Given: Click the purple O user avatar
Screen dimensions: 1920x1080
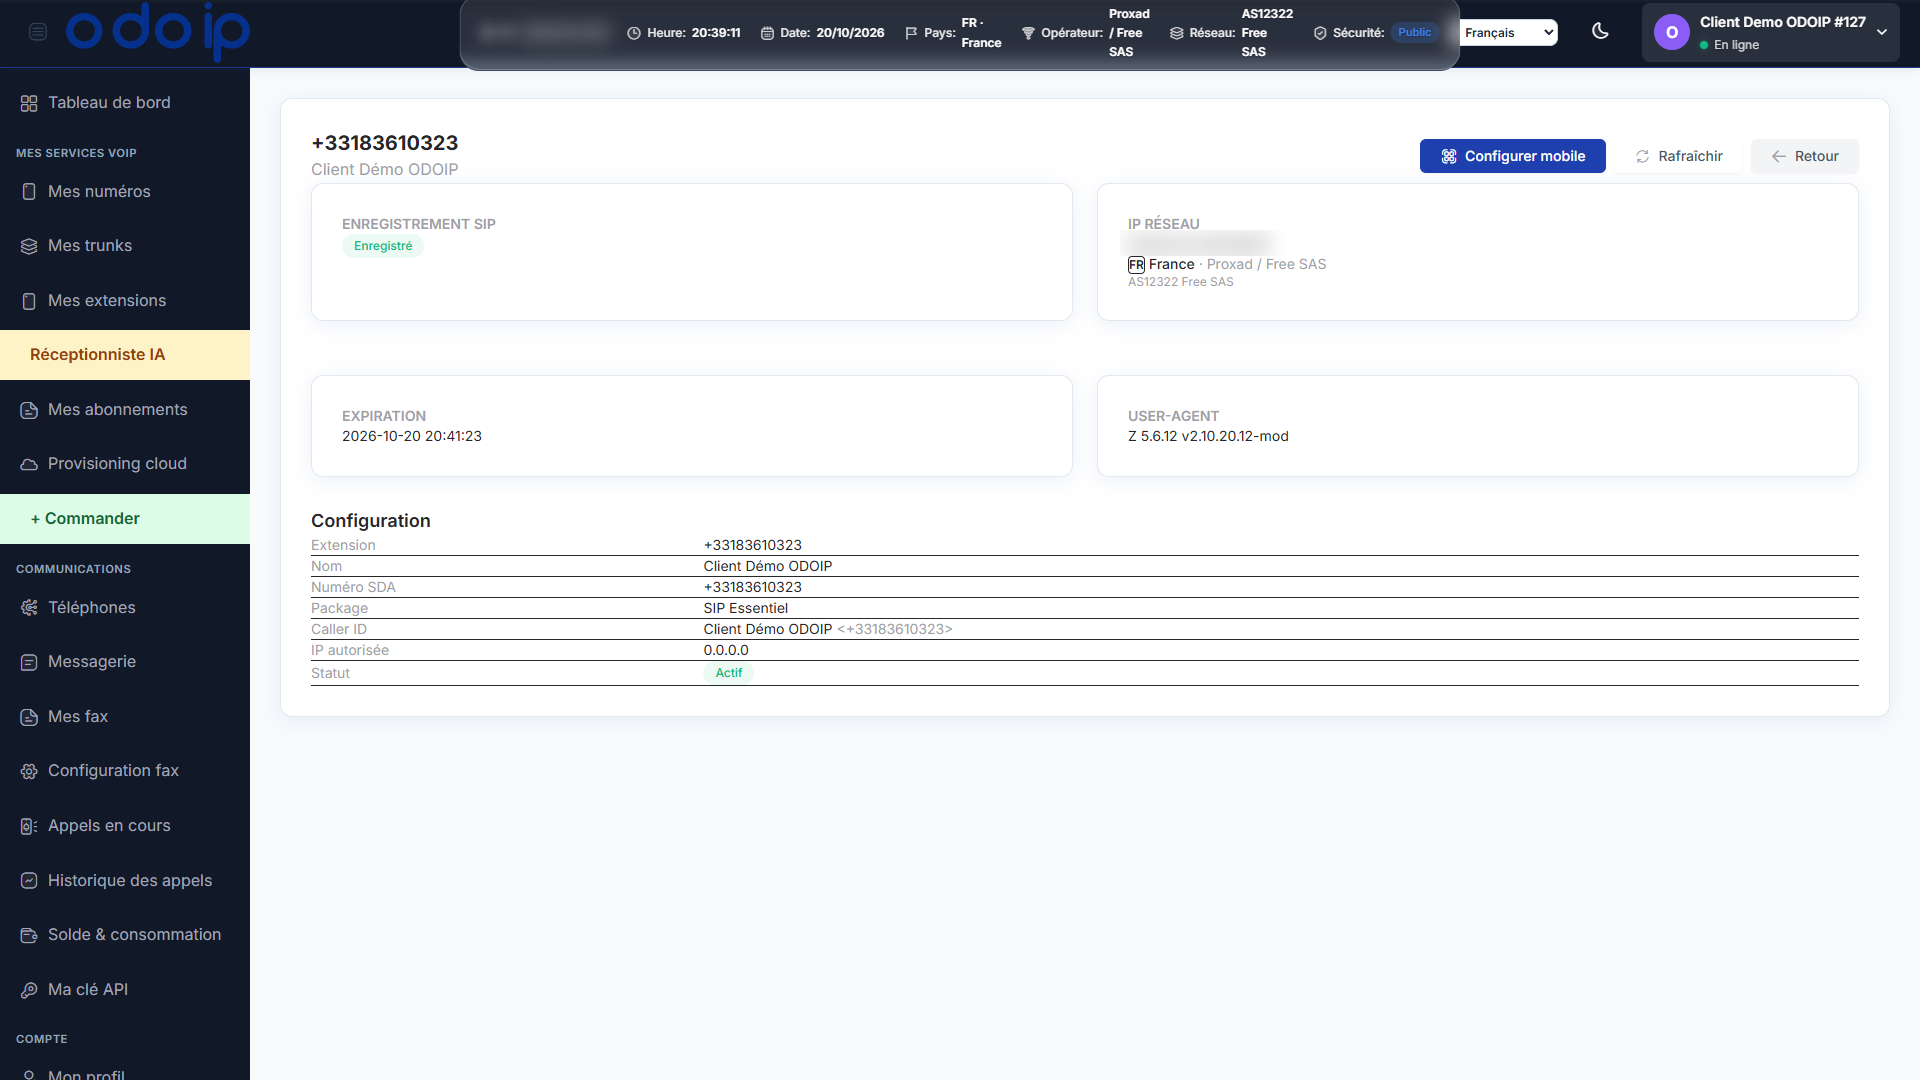Looking at the screenshot, I should click(1671, 33).
